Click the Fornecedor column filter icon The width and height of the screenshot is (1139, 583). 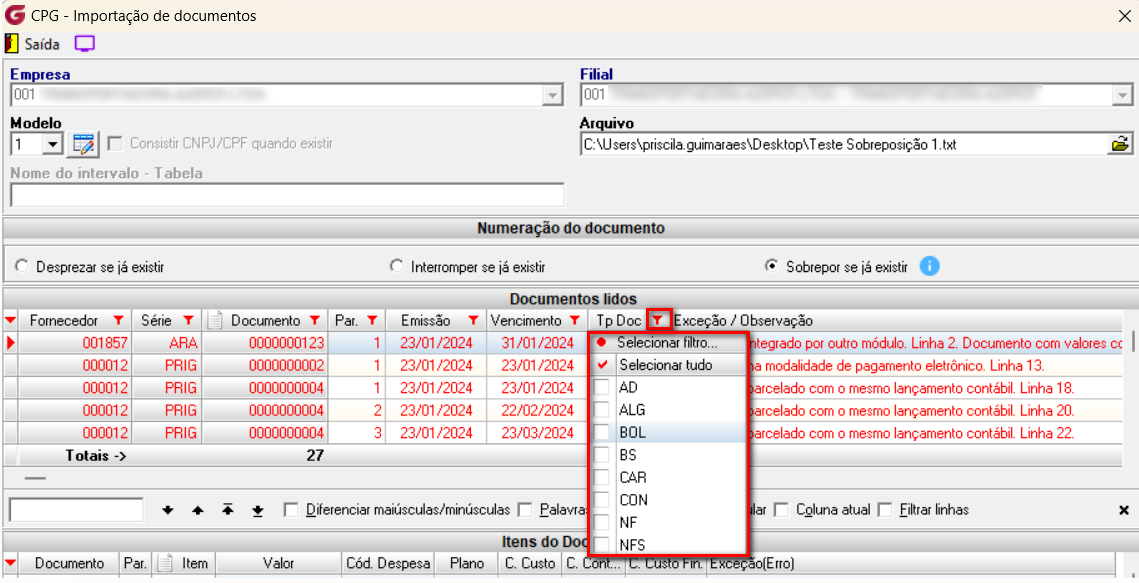118,320
